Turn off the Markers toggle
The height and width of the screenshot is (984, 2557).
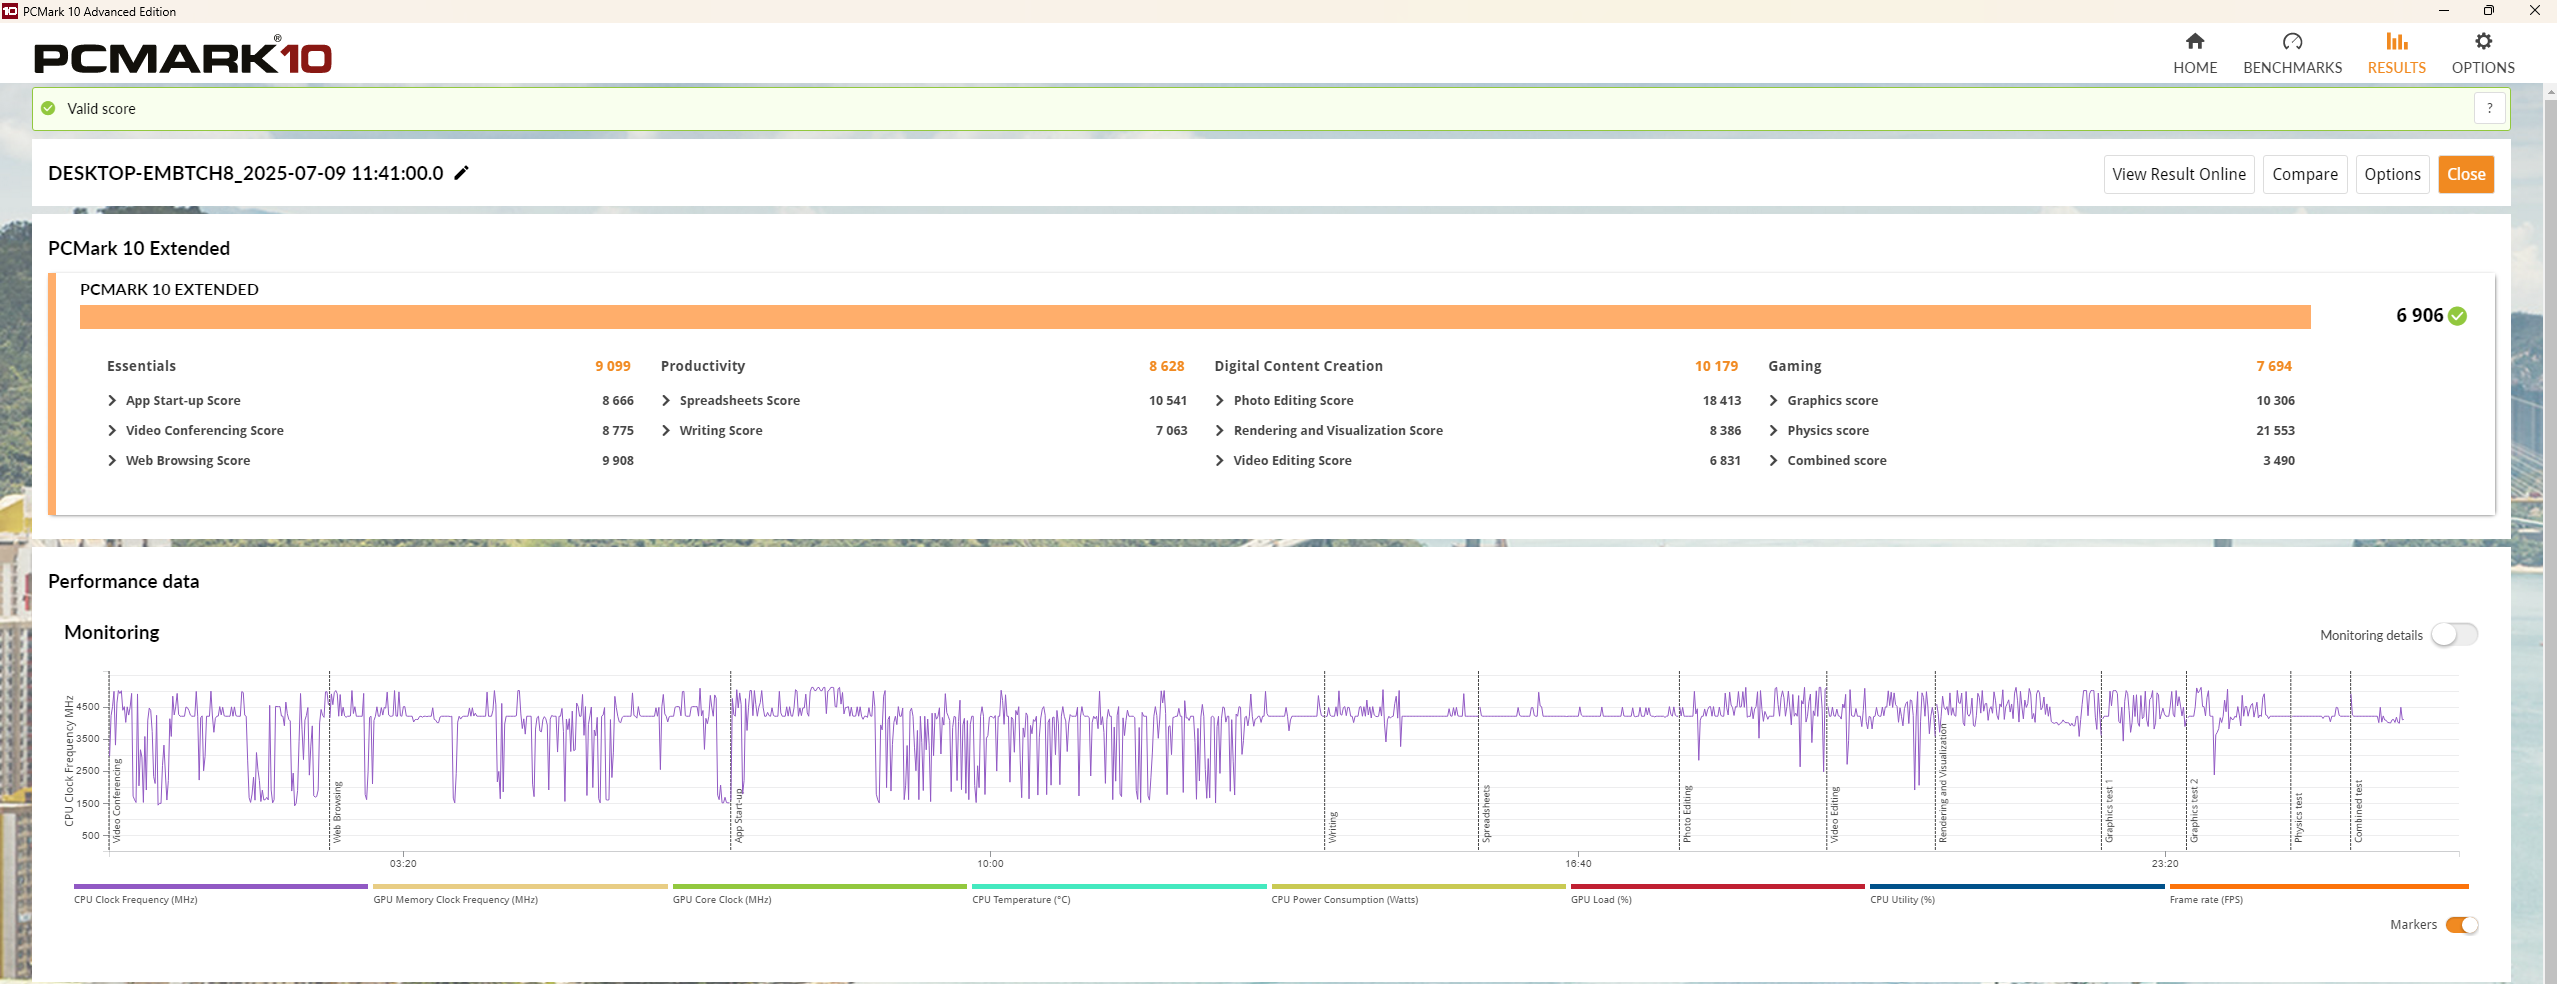tap(2461, 925)
